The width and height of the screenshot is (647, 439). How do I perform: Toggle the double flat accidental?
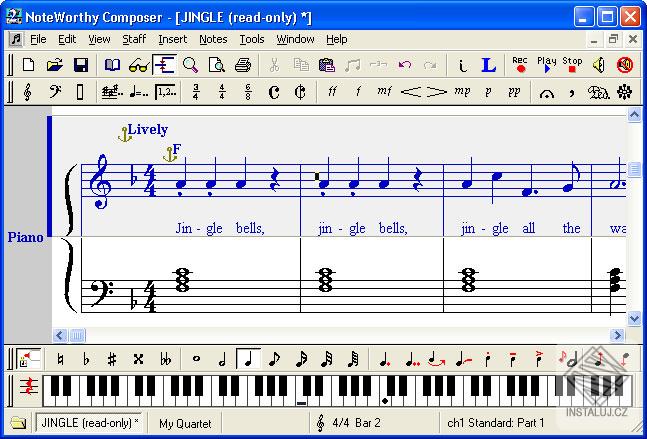[x=165, y=359]
